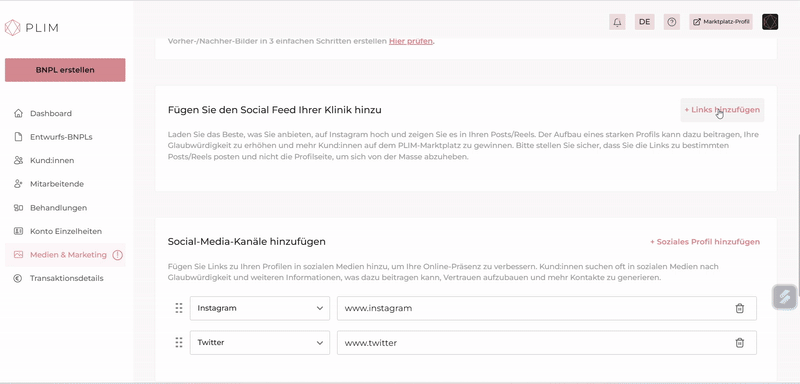Click the Dashboard home icon

[x=18, y=113]
